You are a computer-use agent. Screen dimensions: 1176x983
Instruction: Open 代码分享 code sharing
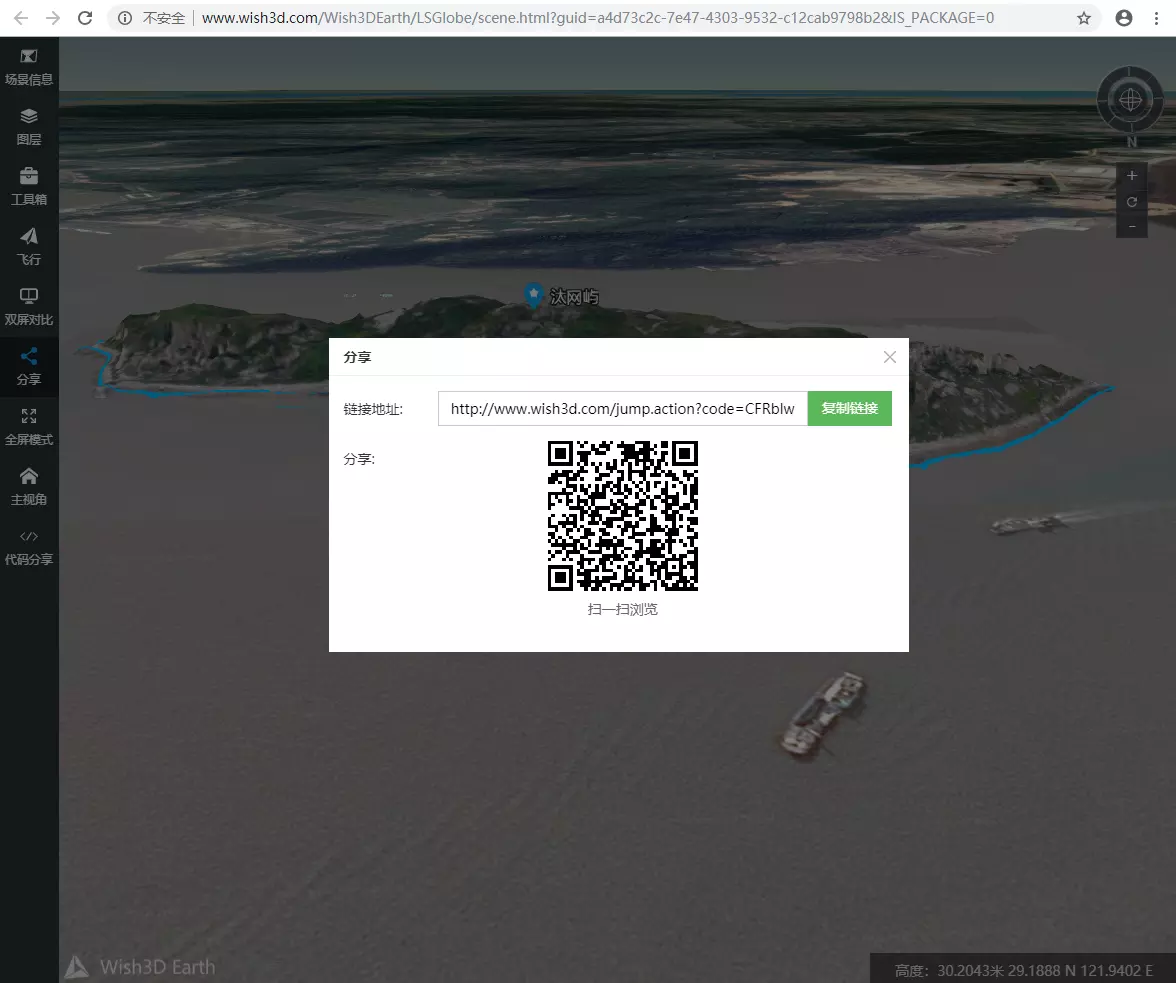(28, 547)
